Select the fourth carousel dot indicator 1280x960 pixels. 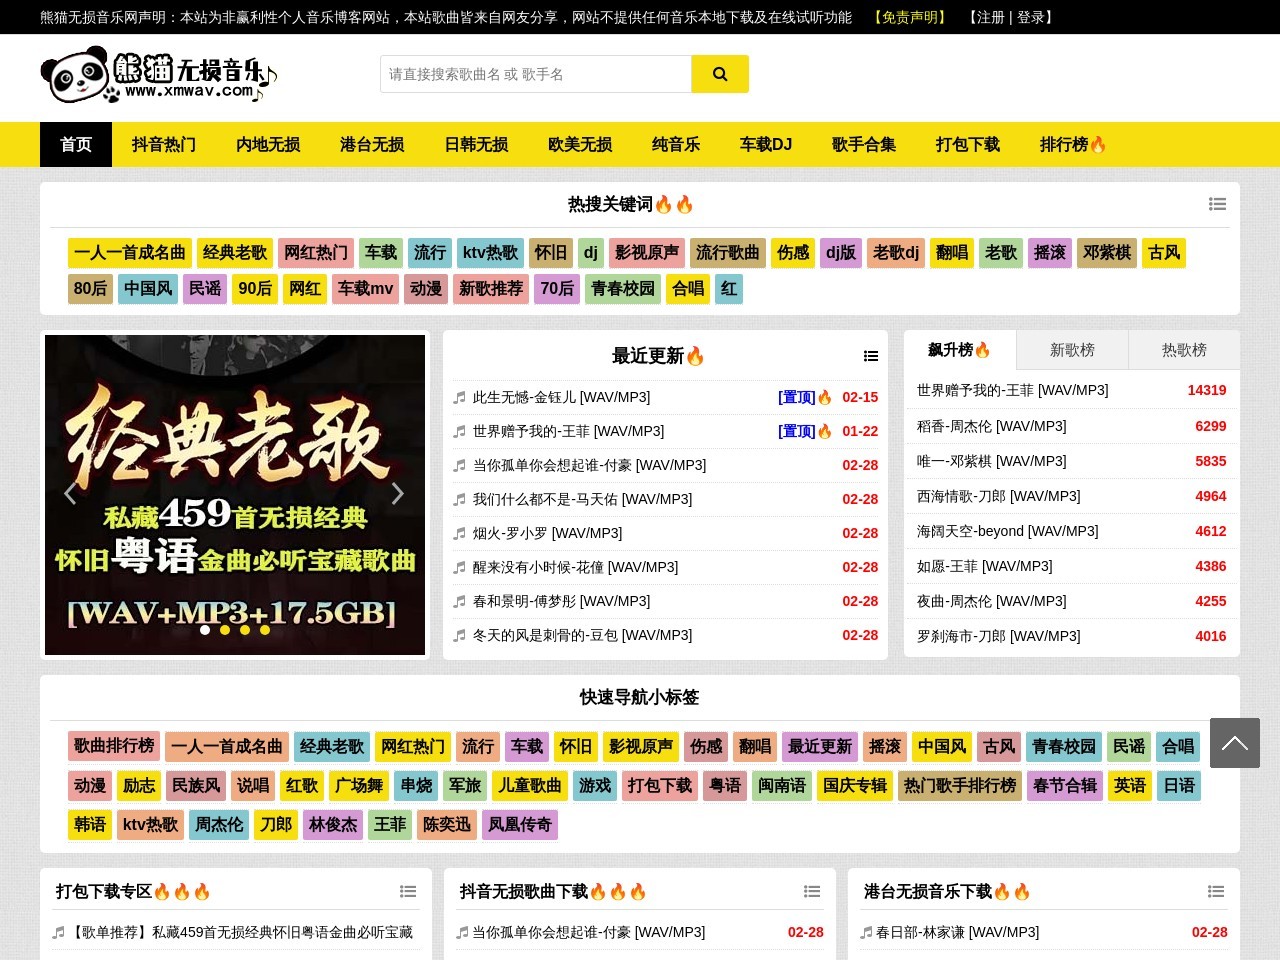pyautogui.click(x=265, y=630)
